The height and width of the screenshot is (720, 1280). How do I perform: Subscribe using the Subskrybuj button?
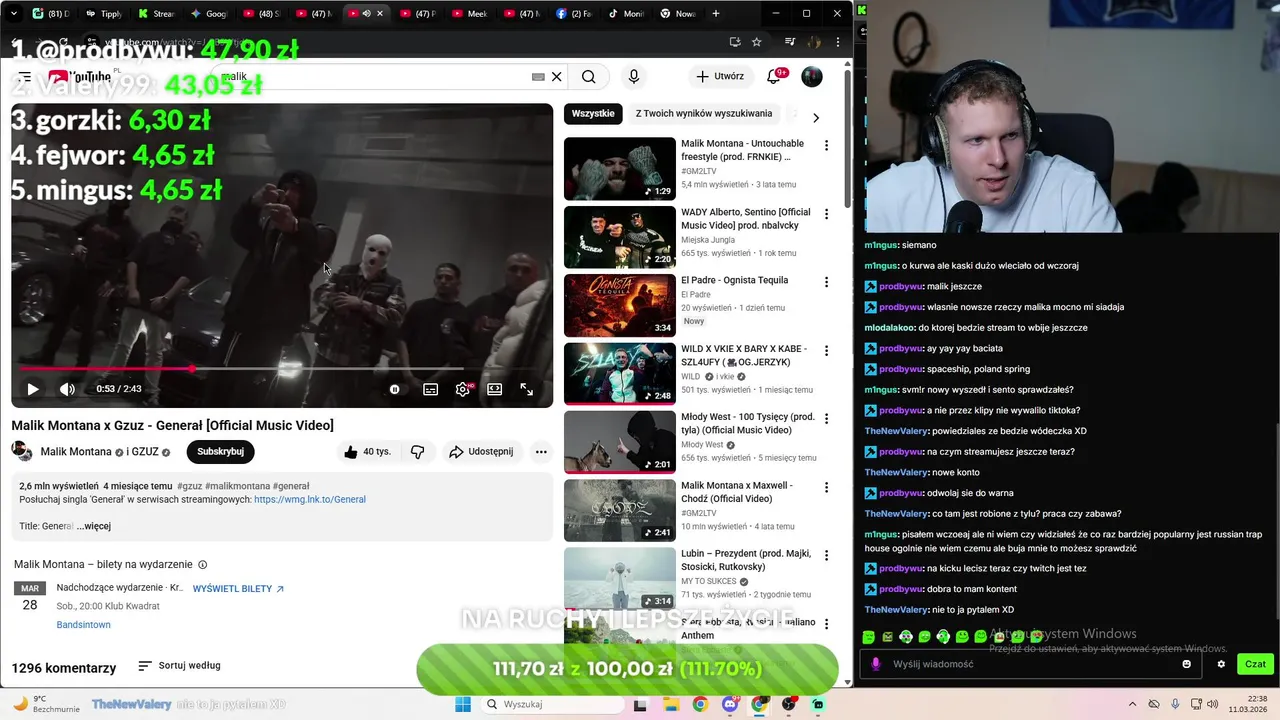tap(220, 452)
